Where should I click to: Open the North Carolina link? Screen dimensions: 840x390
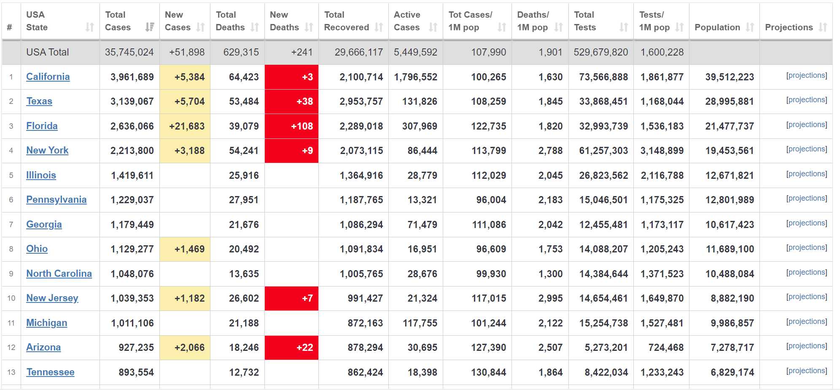click(59, 274)
